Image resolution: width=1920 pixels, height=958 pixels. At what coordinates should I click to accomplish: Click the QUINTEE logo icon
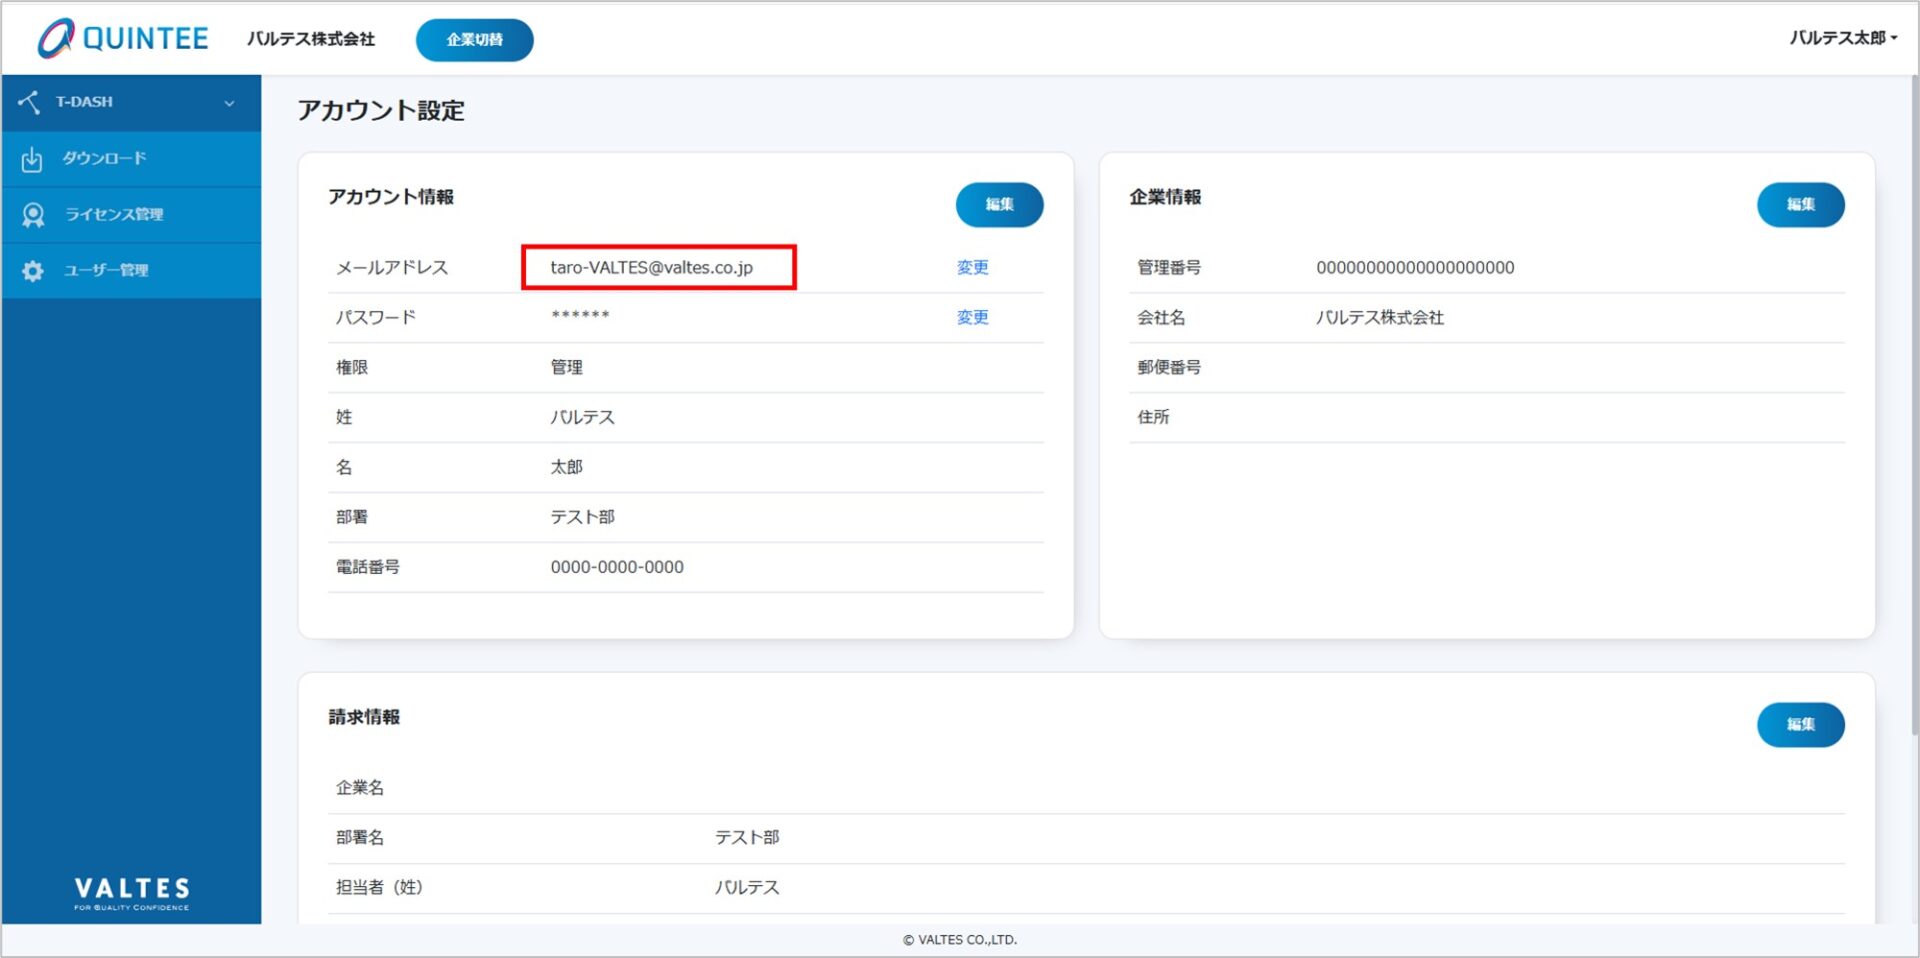point(56,38)
